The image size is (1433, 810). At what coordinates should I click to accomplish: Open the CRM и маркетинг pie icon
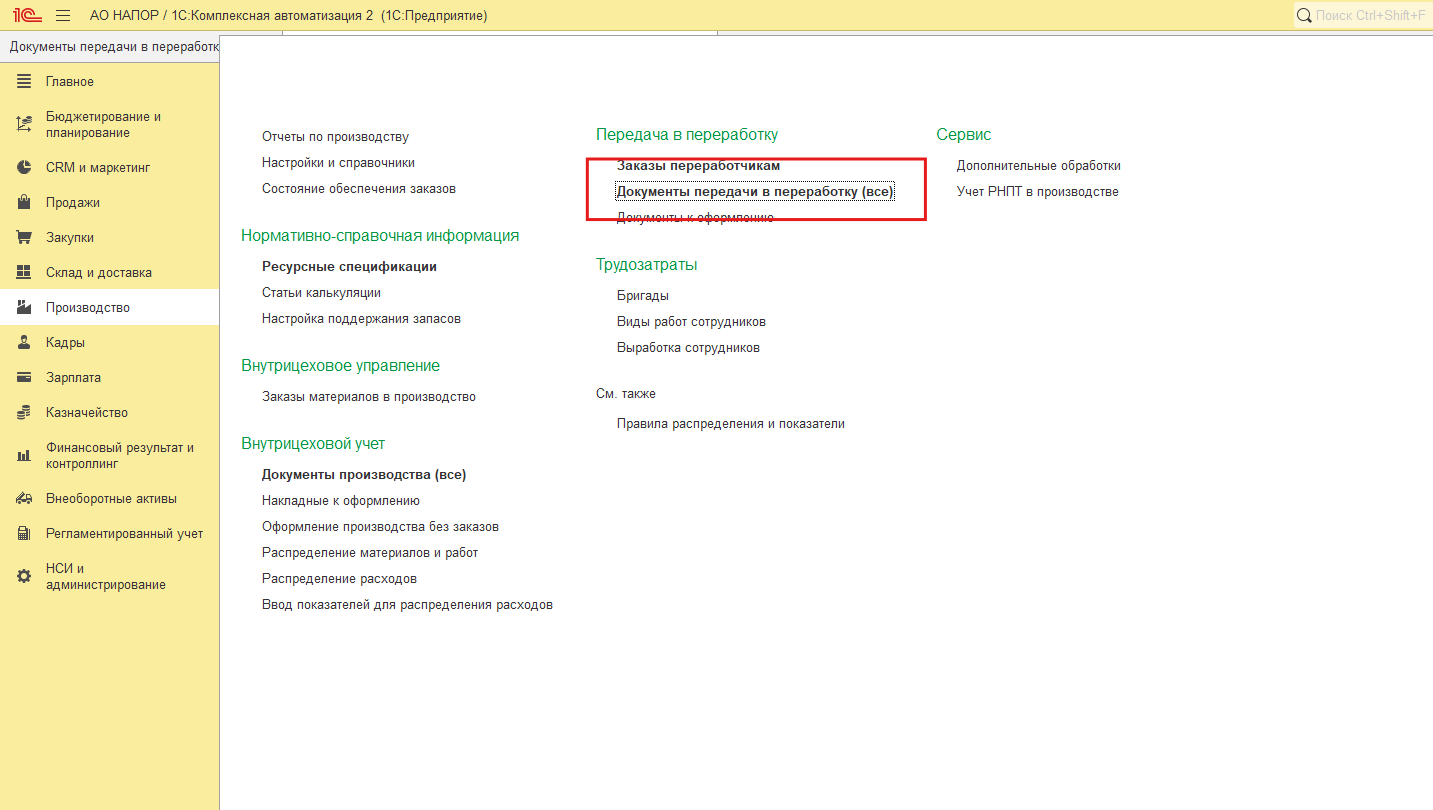24,168
